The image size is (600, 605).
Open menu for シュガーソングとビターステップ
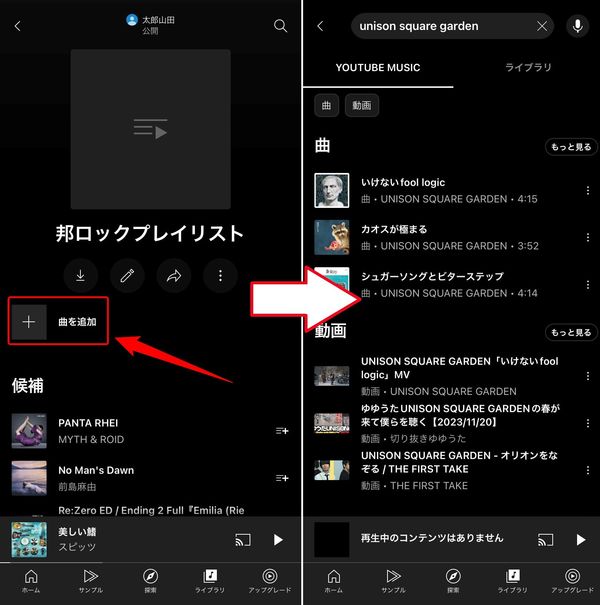588,285
